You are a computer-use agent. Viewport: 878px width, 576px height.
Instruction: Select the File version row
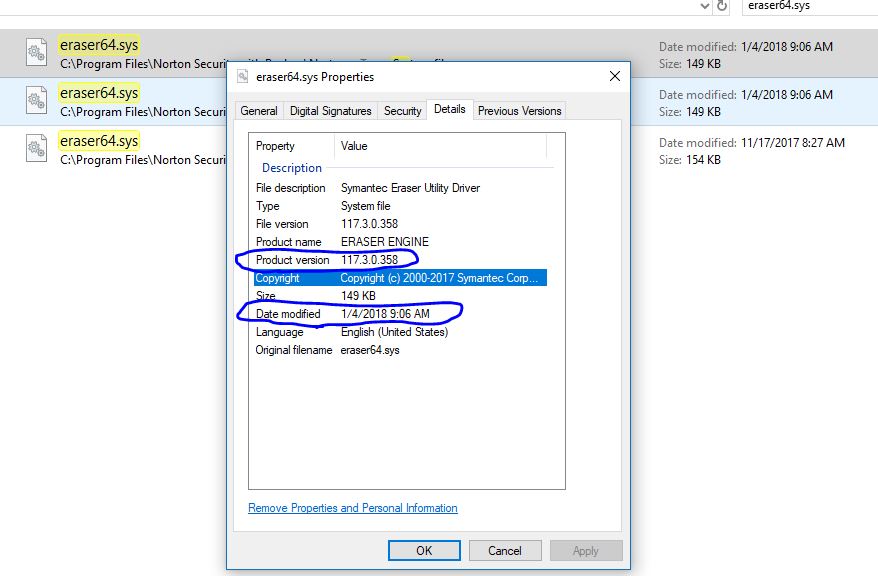point(400,224)
